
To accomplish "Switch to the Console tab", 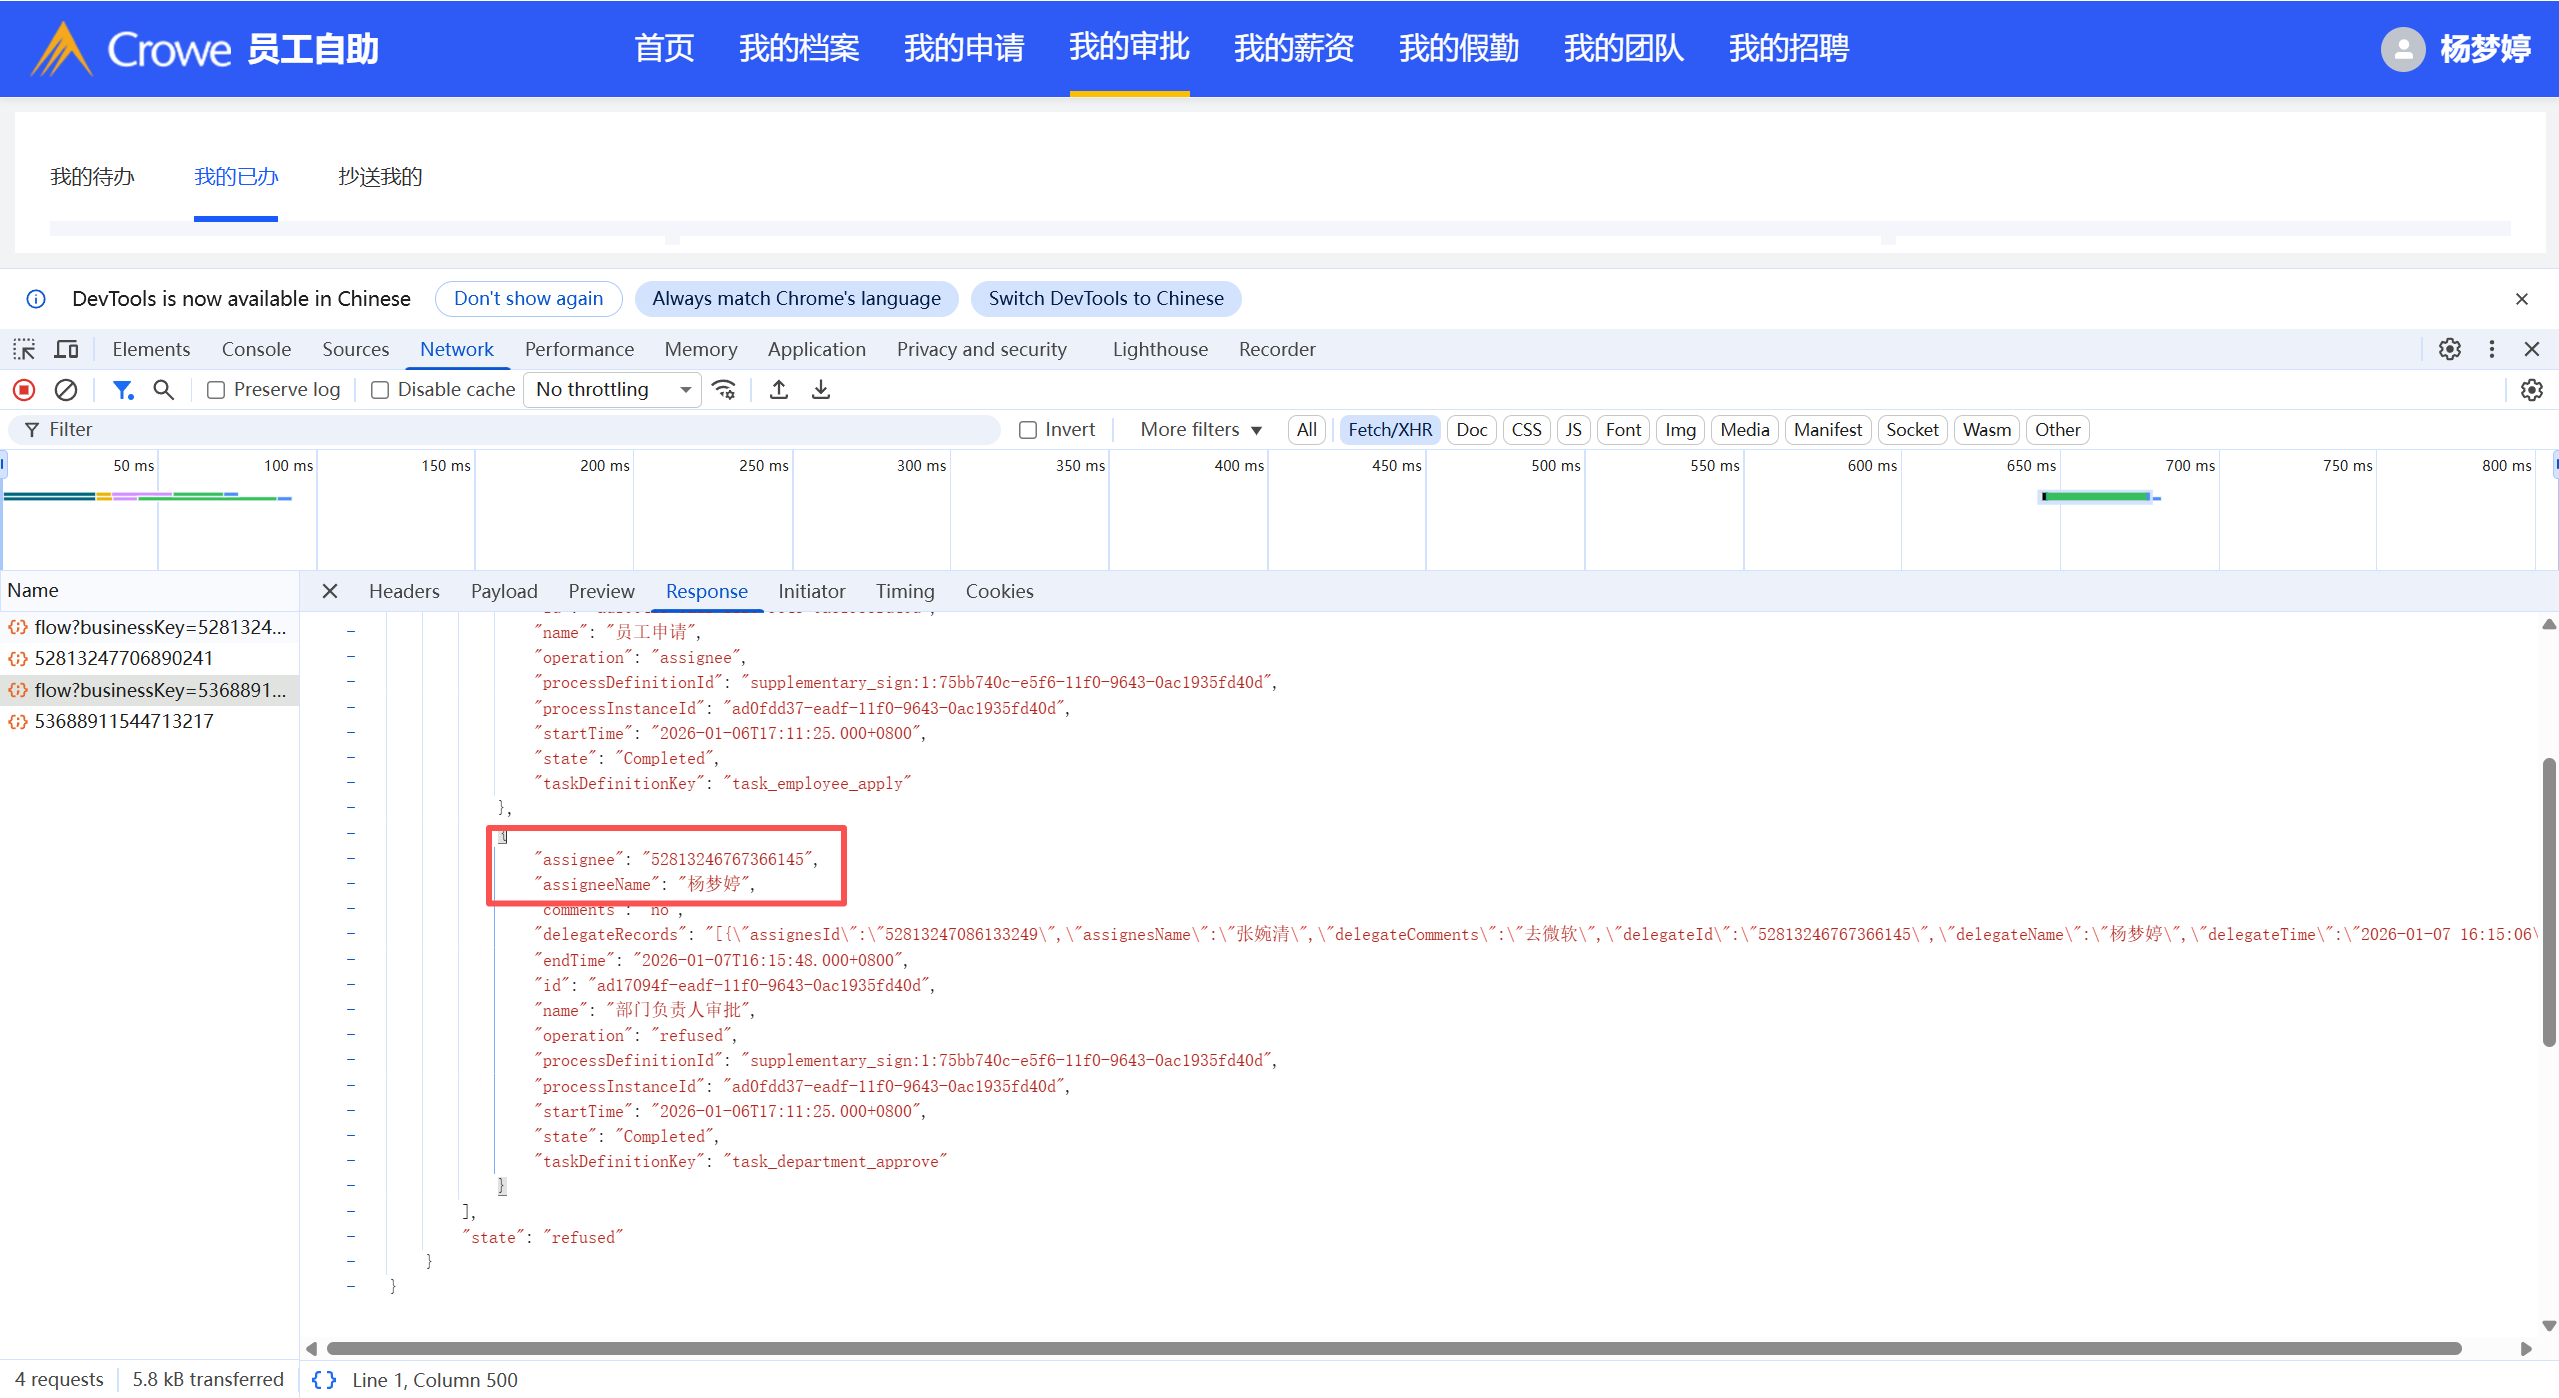I will (x=256, y=349).
